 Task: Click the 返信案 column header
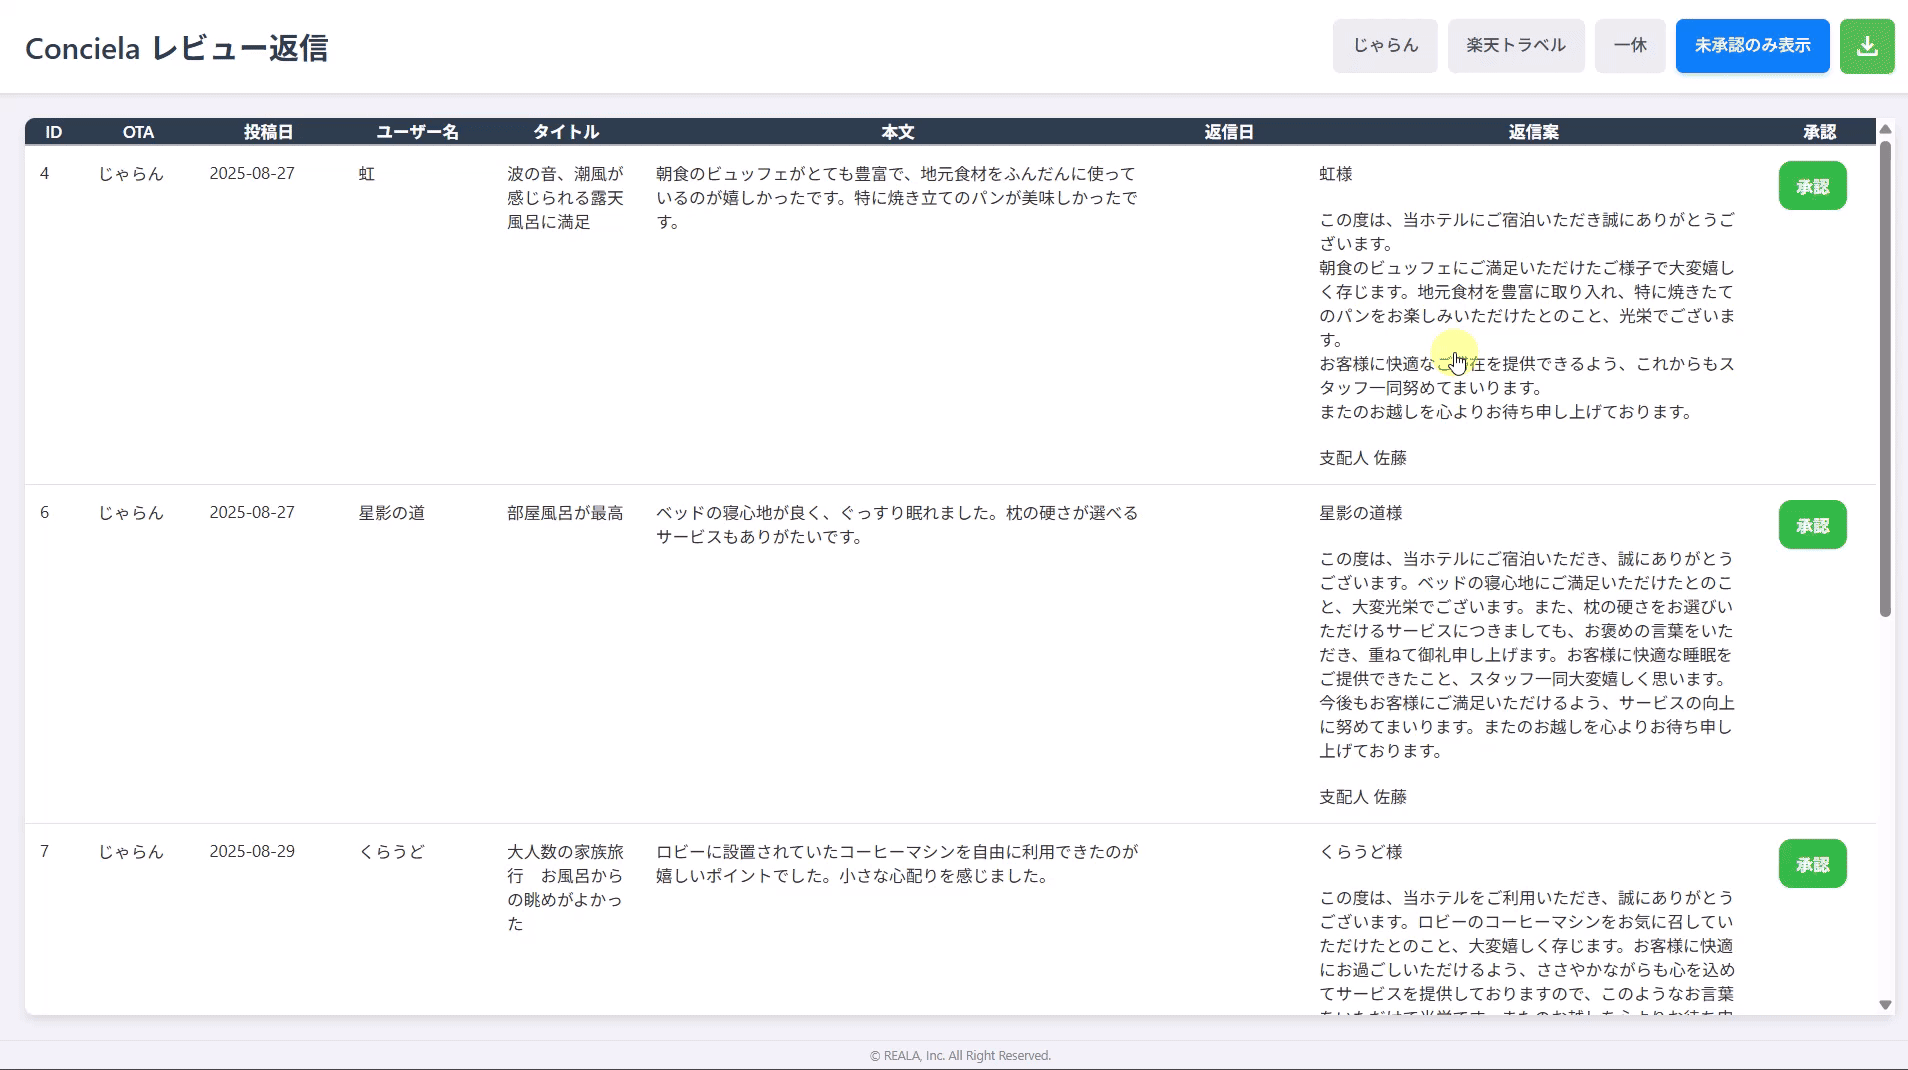pos(1533,132)
